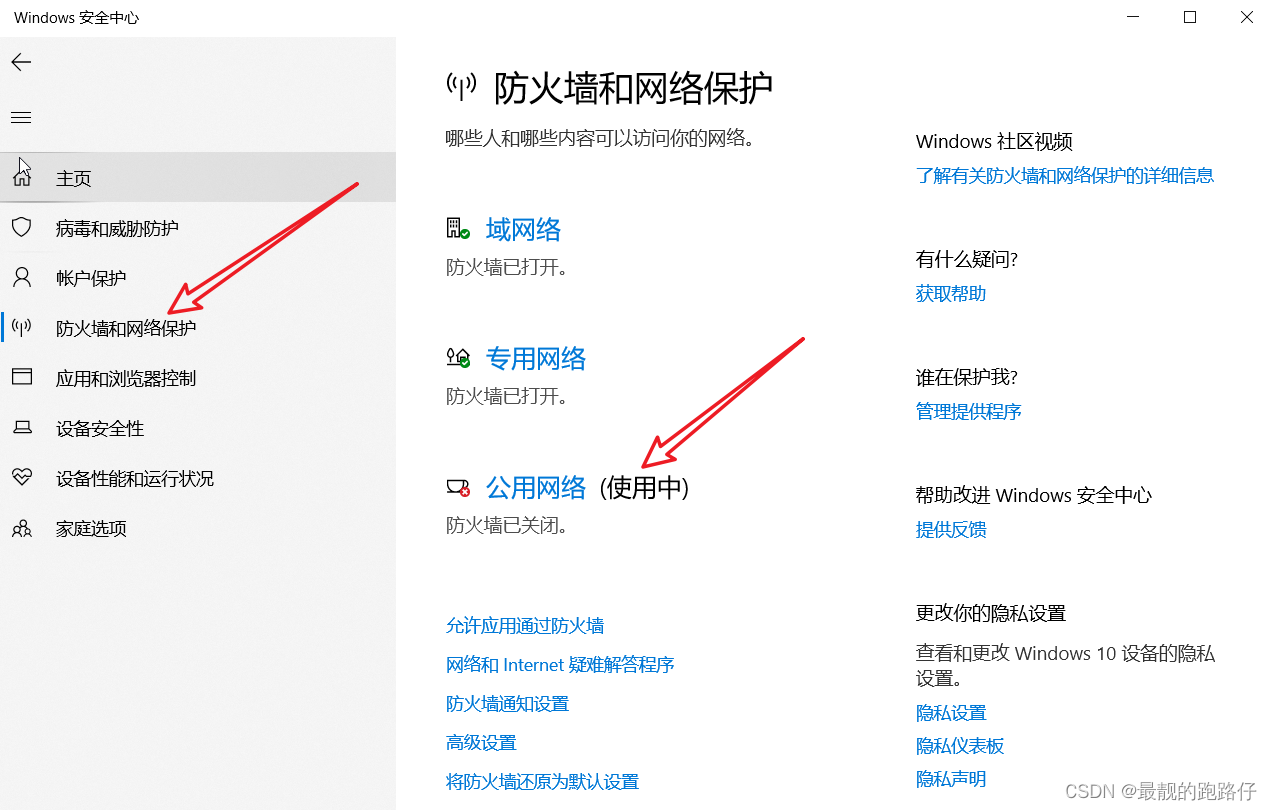The height and width of the screenshot is (810, 1272).
Task: Click the (使用中) label
Action: [645, 488]
